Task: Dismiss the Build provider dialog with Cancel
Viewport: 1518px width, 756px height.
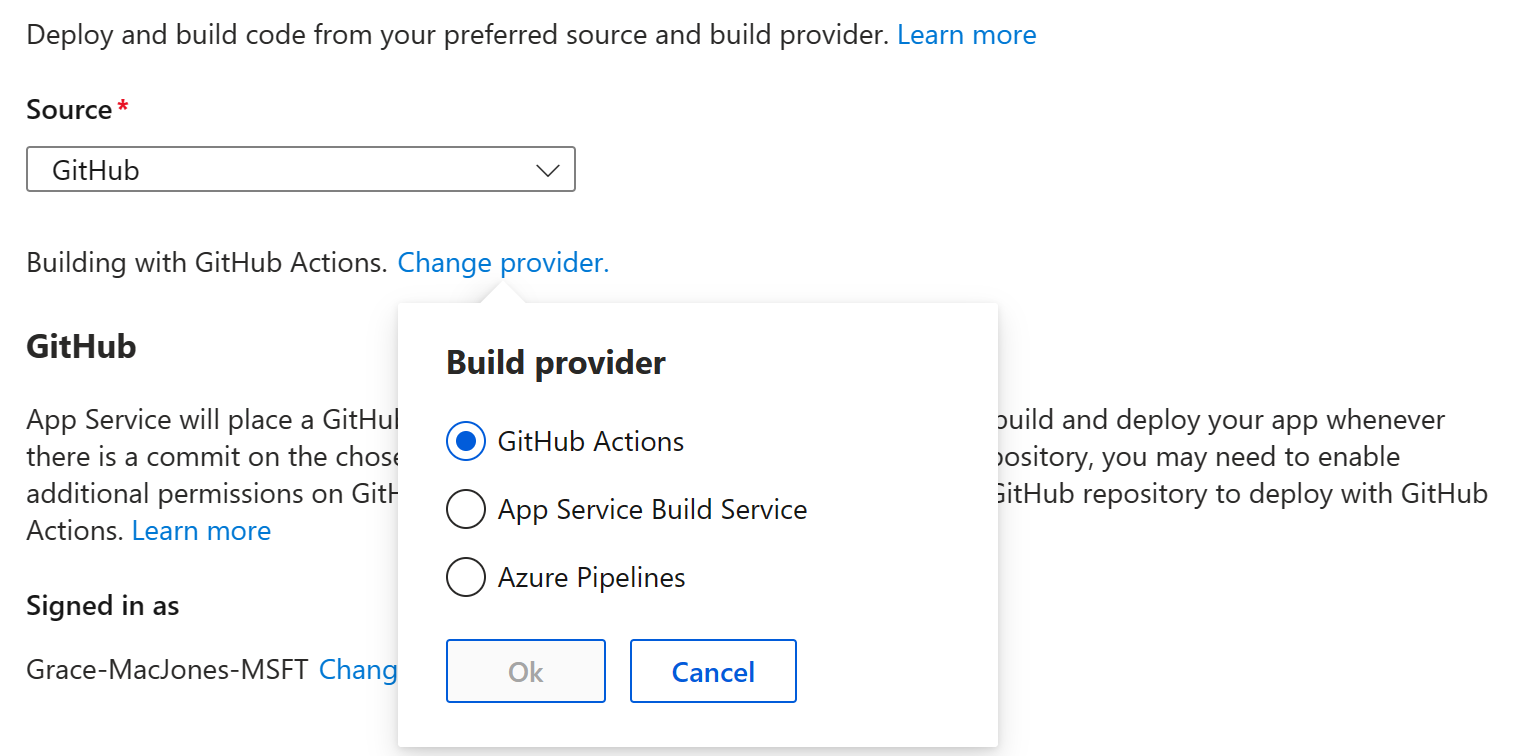Action: pos(712,671)
